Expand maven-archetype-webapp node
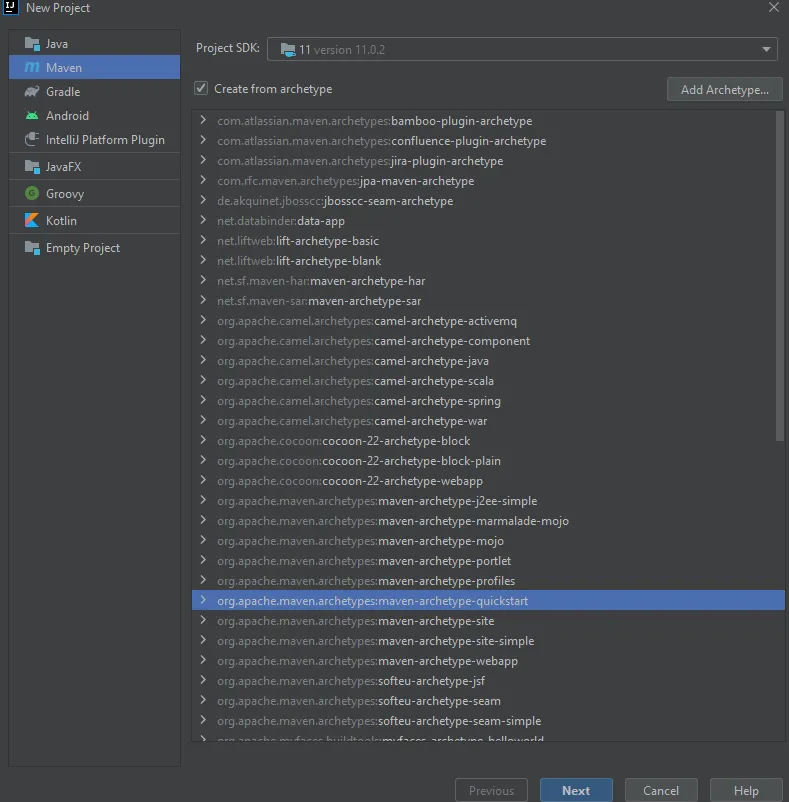 [203, 660]
